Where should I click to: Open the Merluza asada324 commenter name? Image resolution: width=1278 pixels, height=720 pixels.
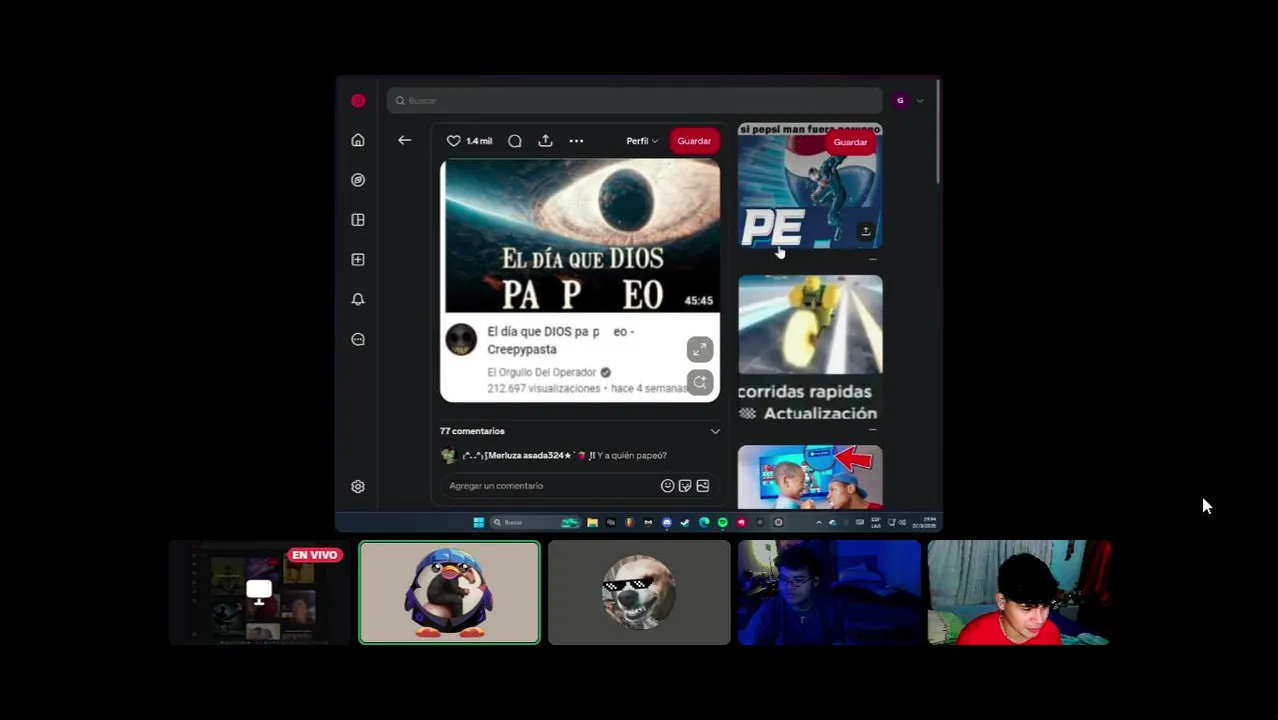(518, 456)
